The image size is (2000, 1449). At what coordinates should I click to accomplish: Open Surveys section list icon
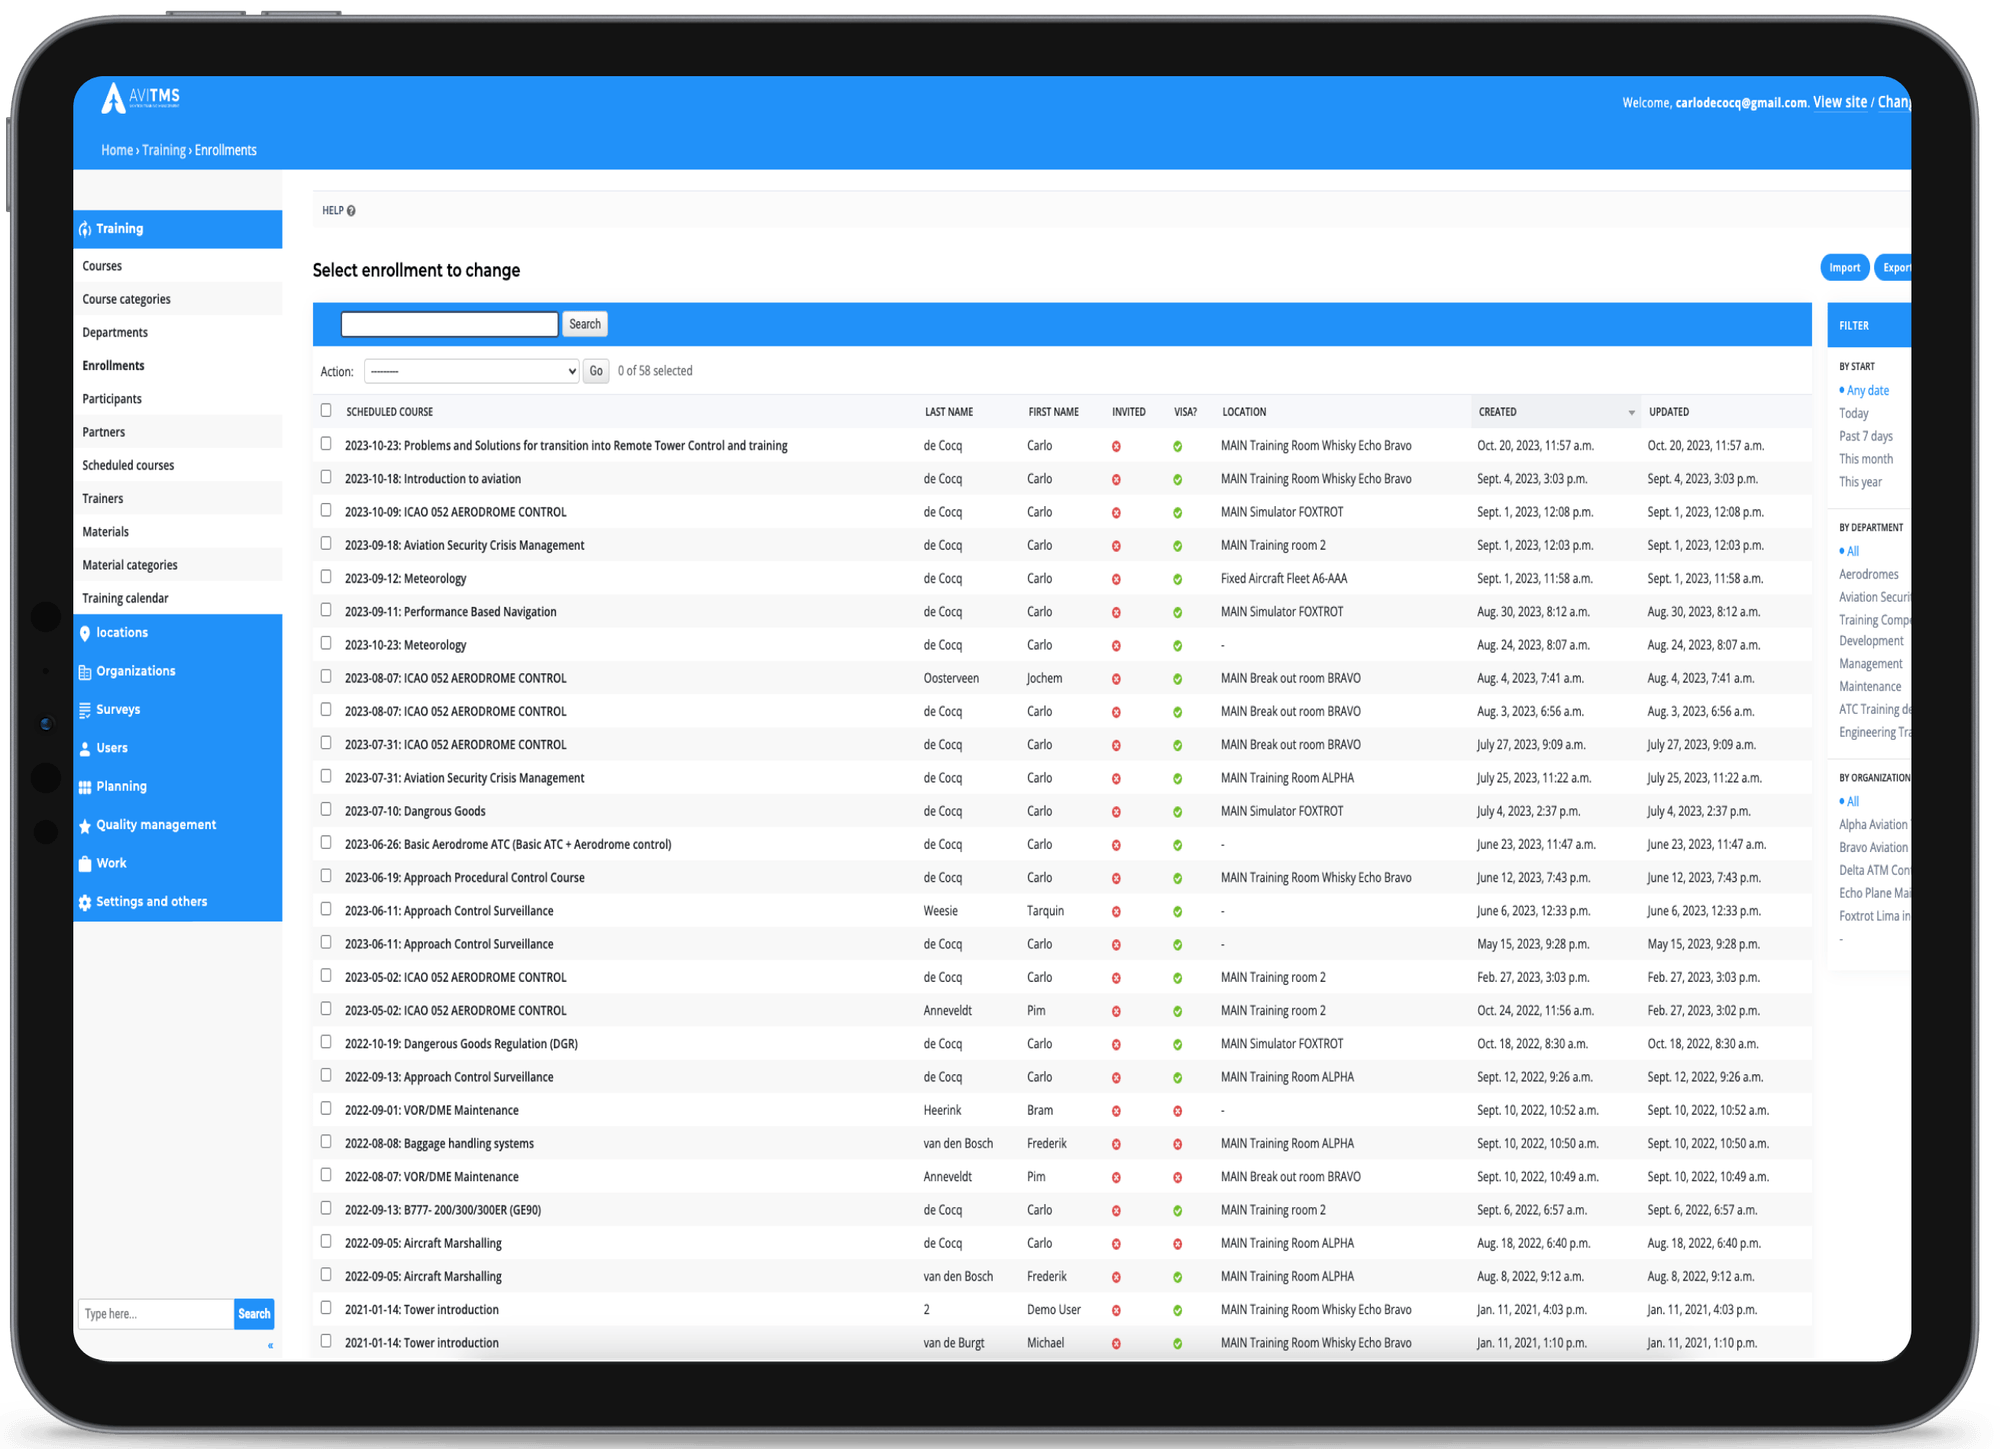pos(85,710)
